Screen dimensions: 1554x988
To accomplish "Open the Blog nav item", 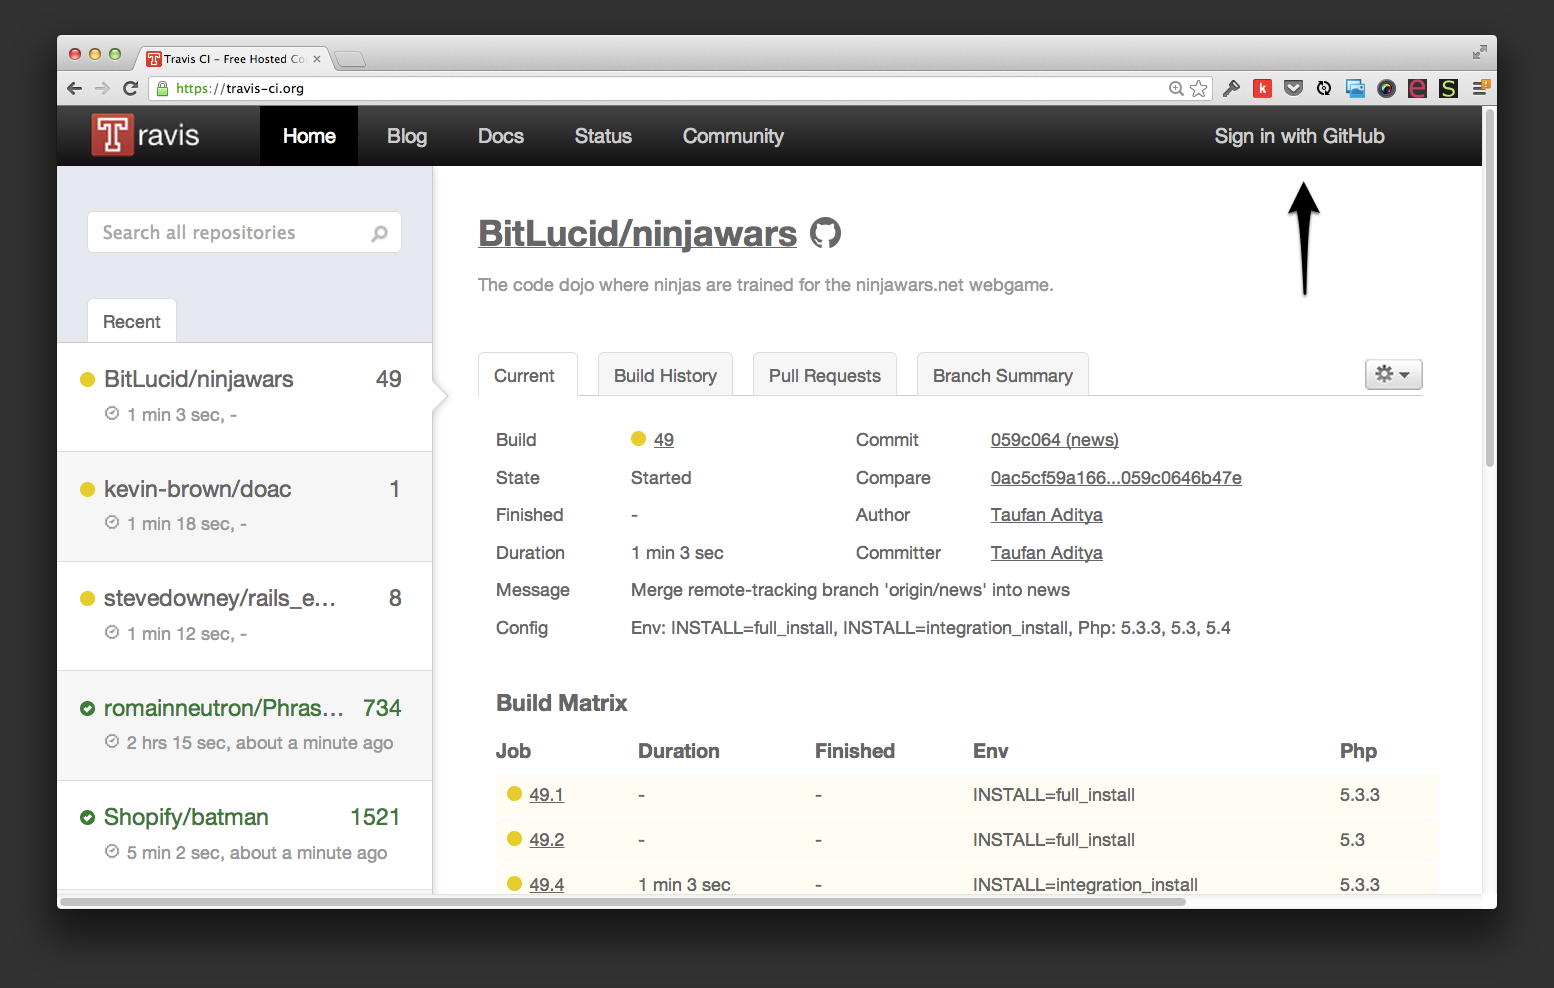I will pyautogui.click(x=407, y=136).
